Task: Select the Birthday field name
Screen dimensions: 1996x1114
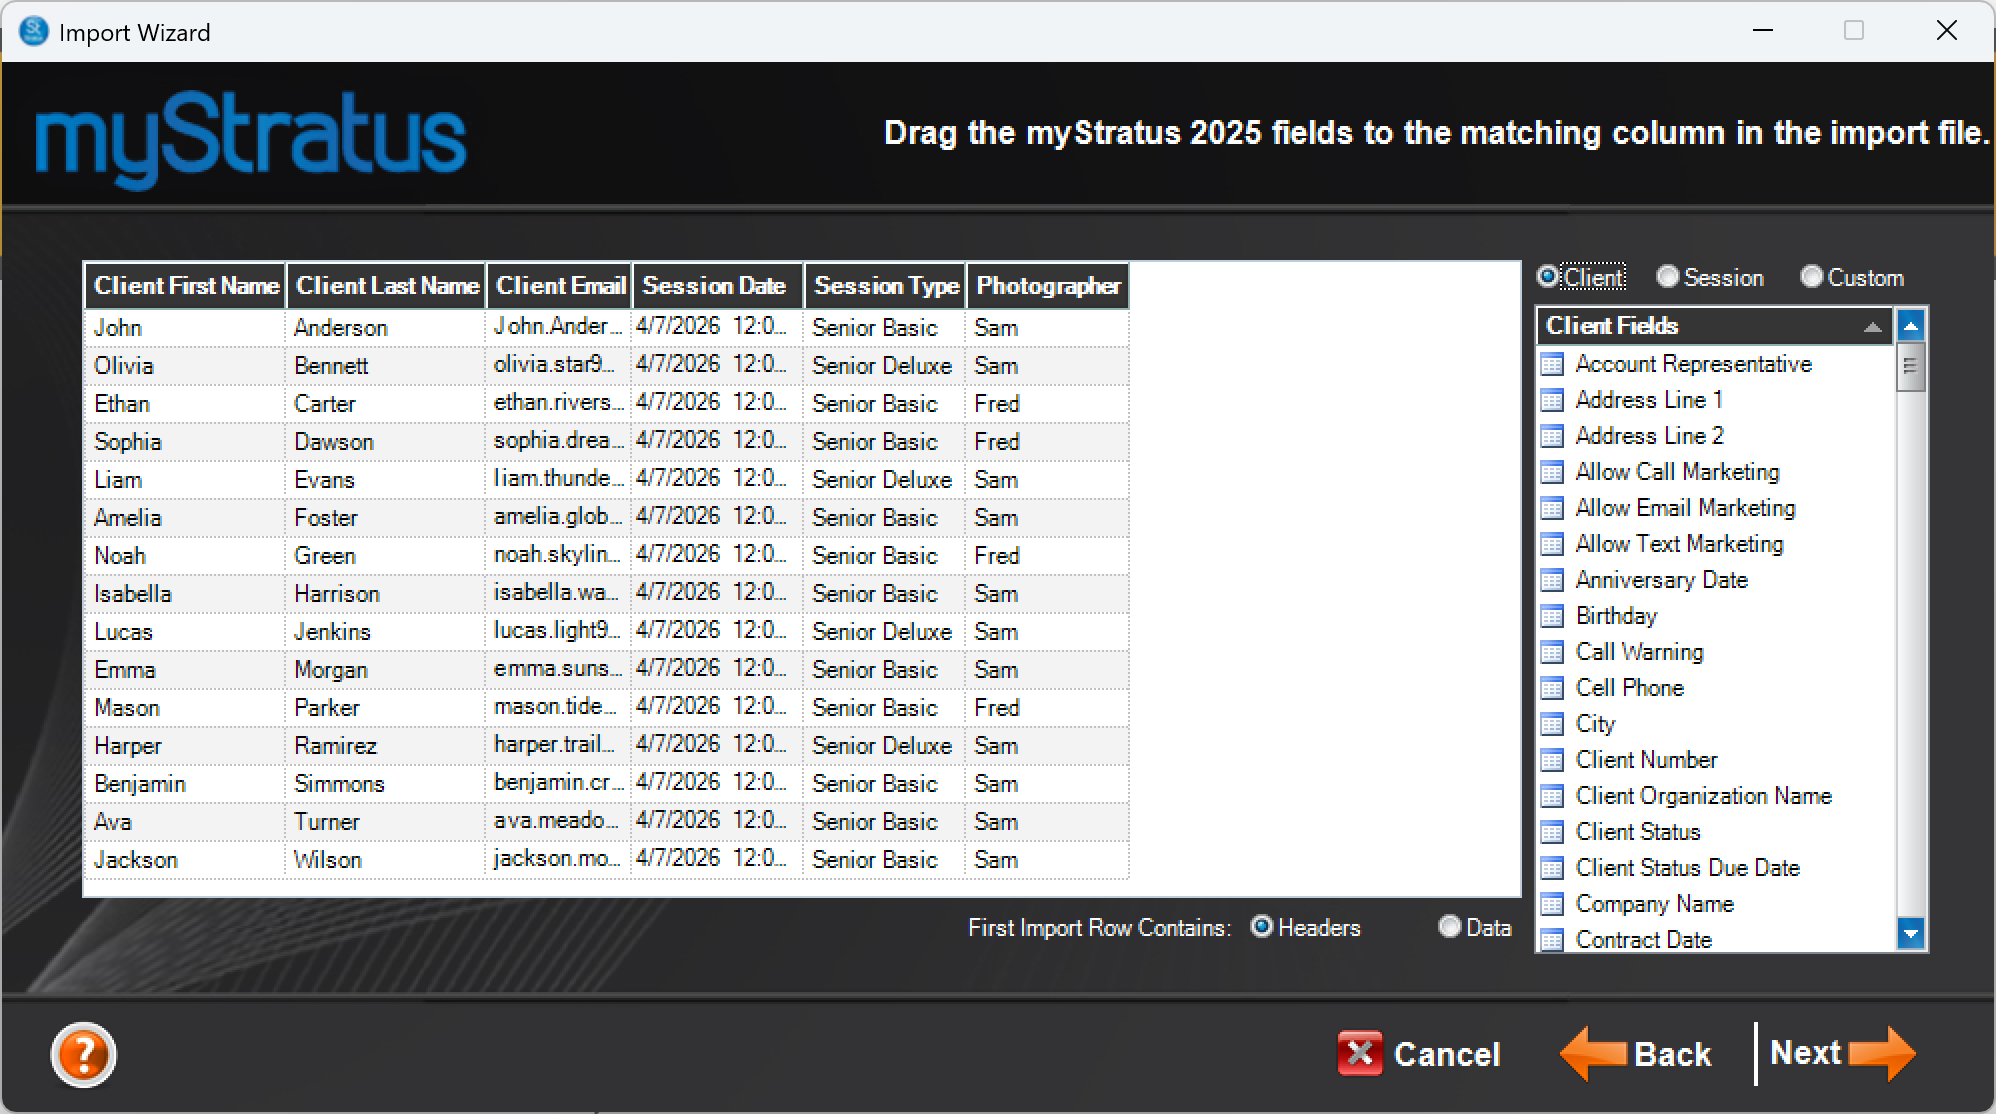Action: pos(1616,616)
